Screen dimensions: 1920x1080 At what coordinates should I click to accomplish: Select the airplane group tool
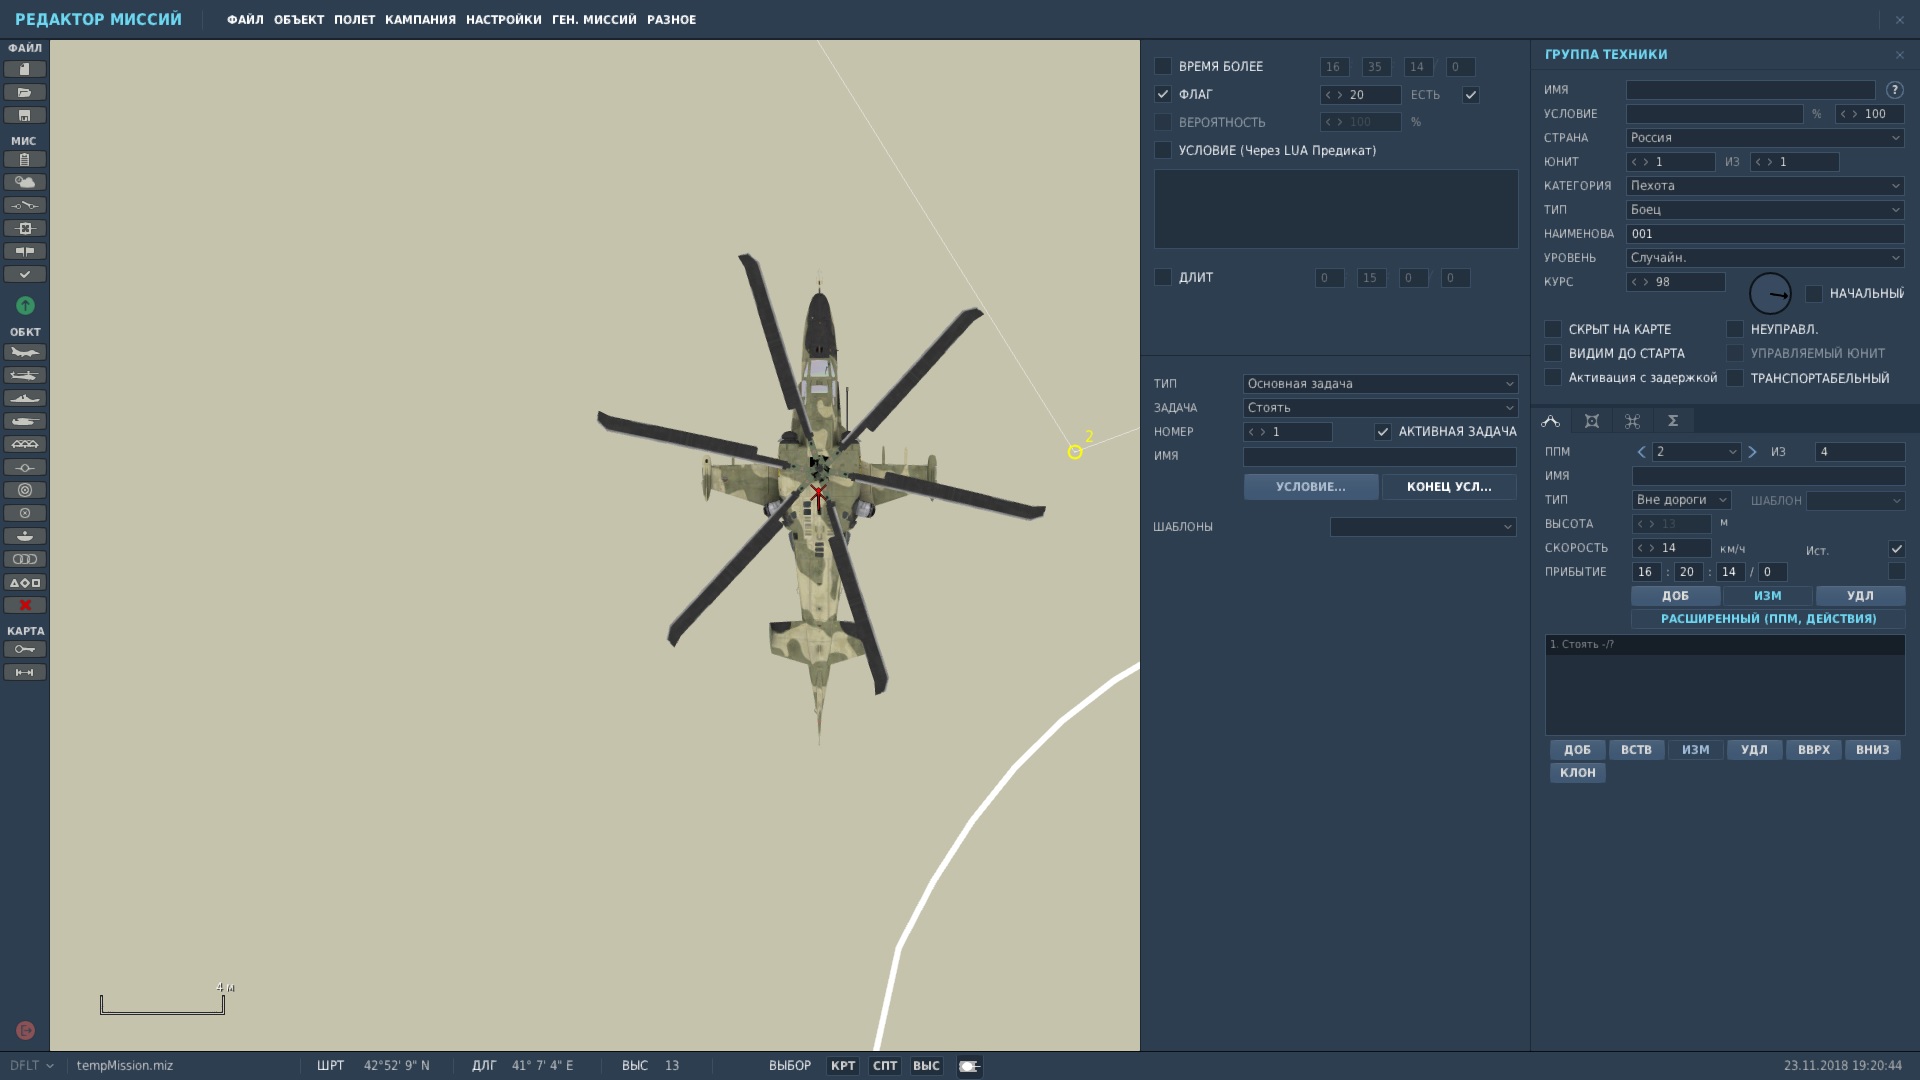pyautogui.click(x=25, y=352)
